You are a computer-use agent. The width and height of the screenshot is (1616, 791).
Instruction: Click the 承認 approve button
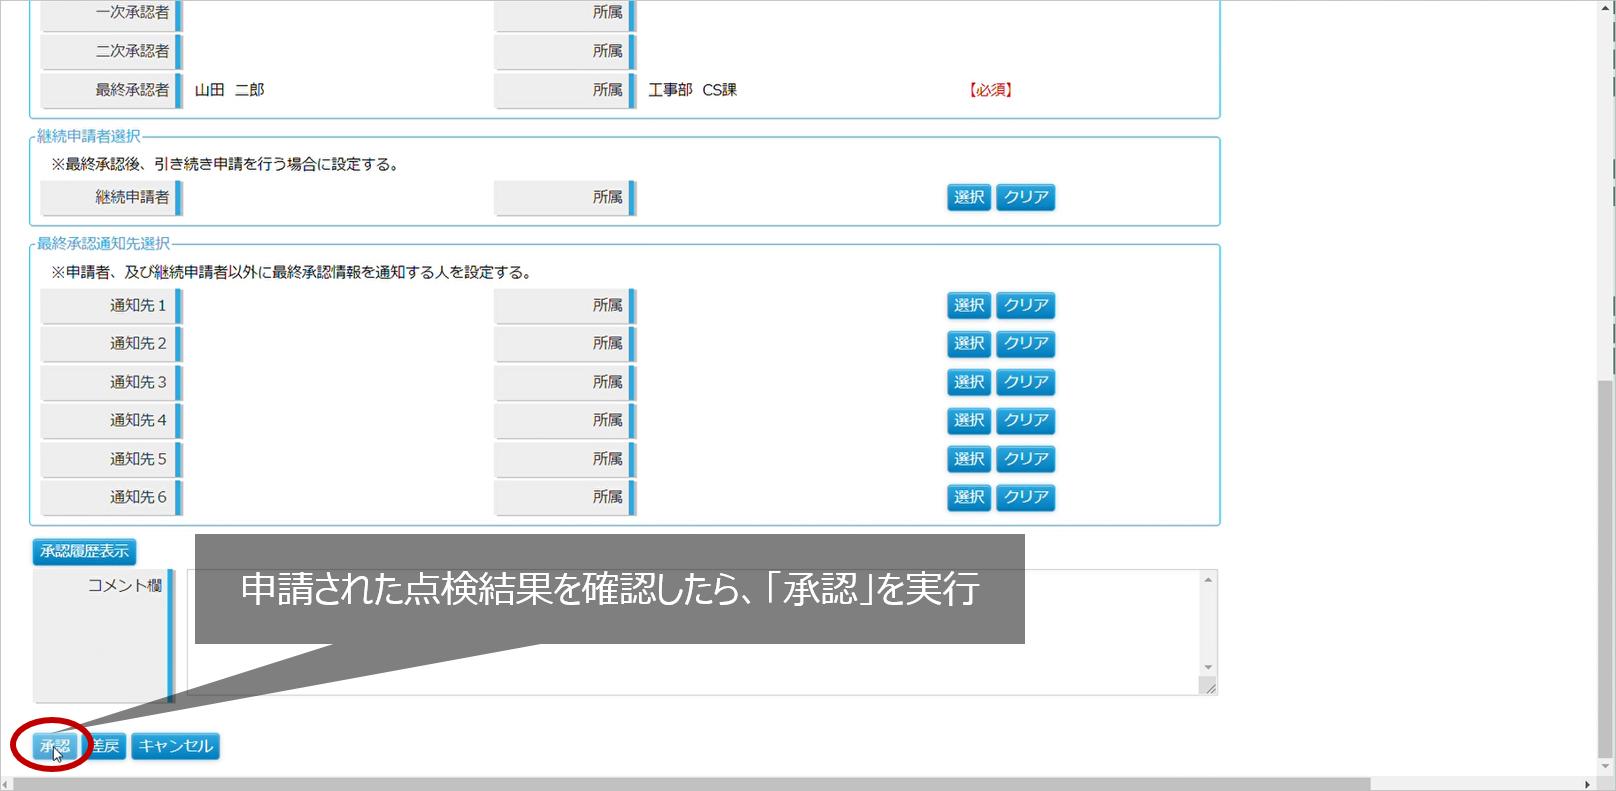coord(55,746)
